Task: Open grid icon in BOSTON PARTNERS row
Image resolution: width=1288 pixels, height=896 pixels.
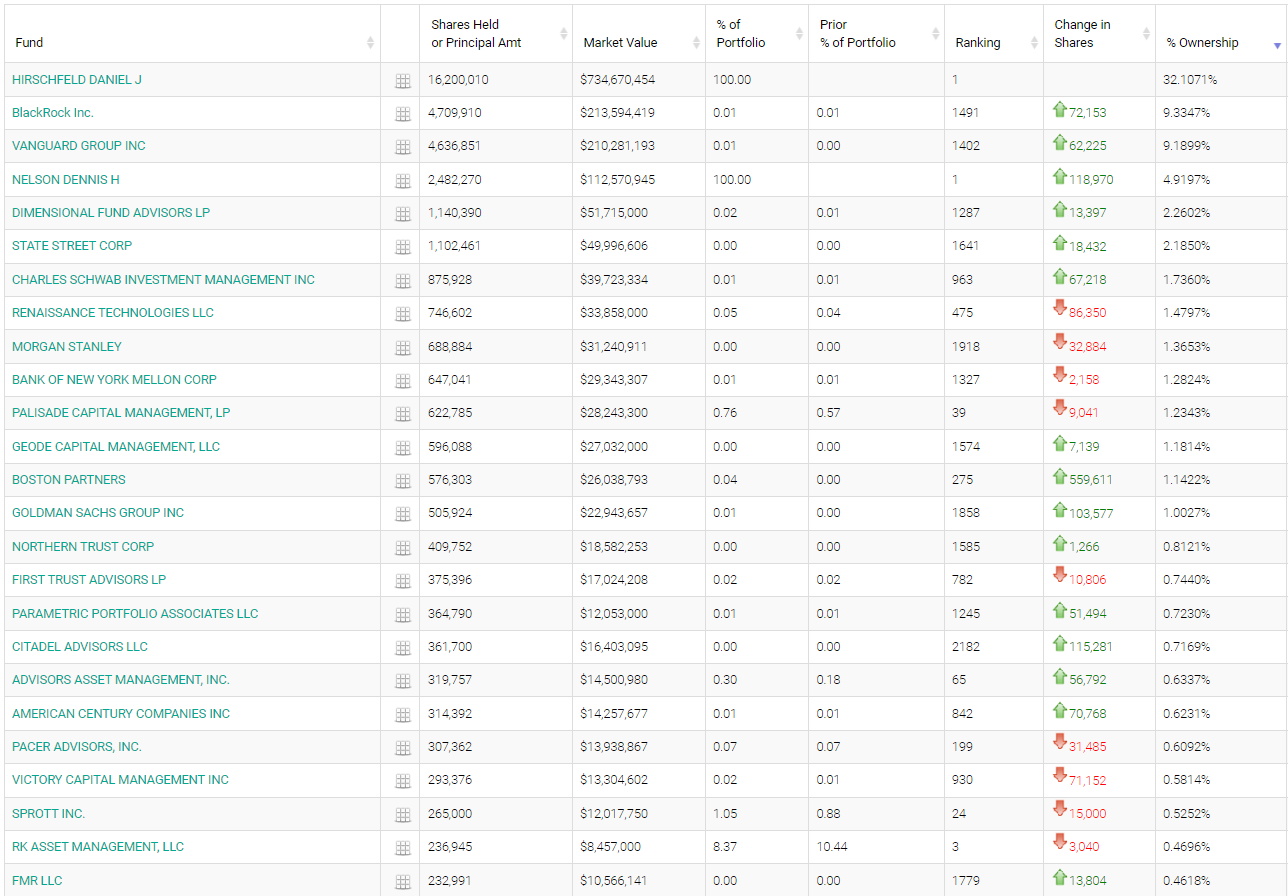Action: coord(403,481)
